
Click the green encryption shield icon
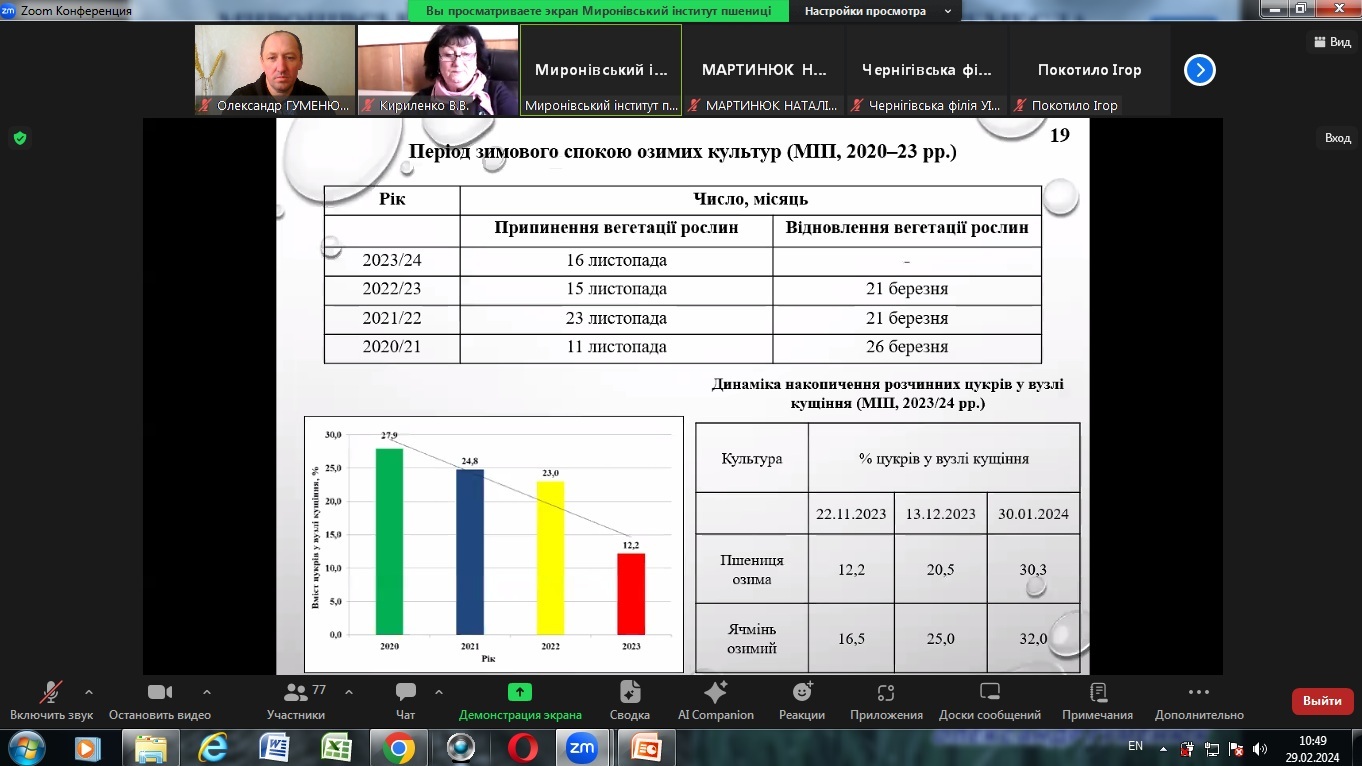click(20, 138)
